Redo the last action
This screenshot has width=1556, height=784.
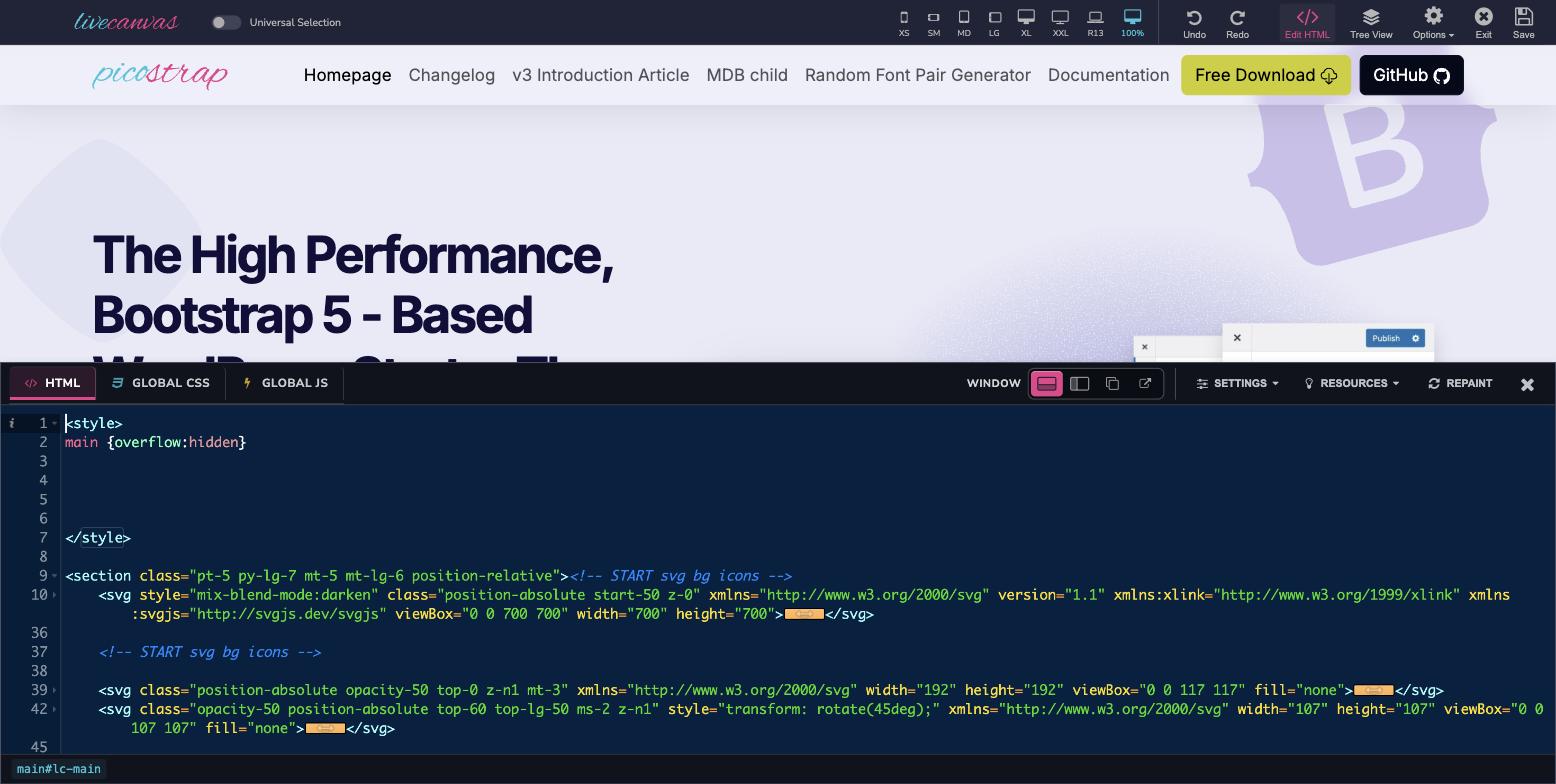(x=1237, y=22)
